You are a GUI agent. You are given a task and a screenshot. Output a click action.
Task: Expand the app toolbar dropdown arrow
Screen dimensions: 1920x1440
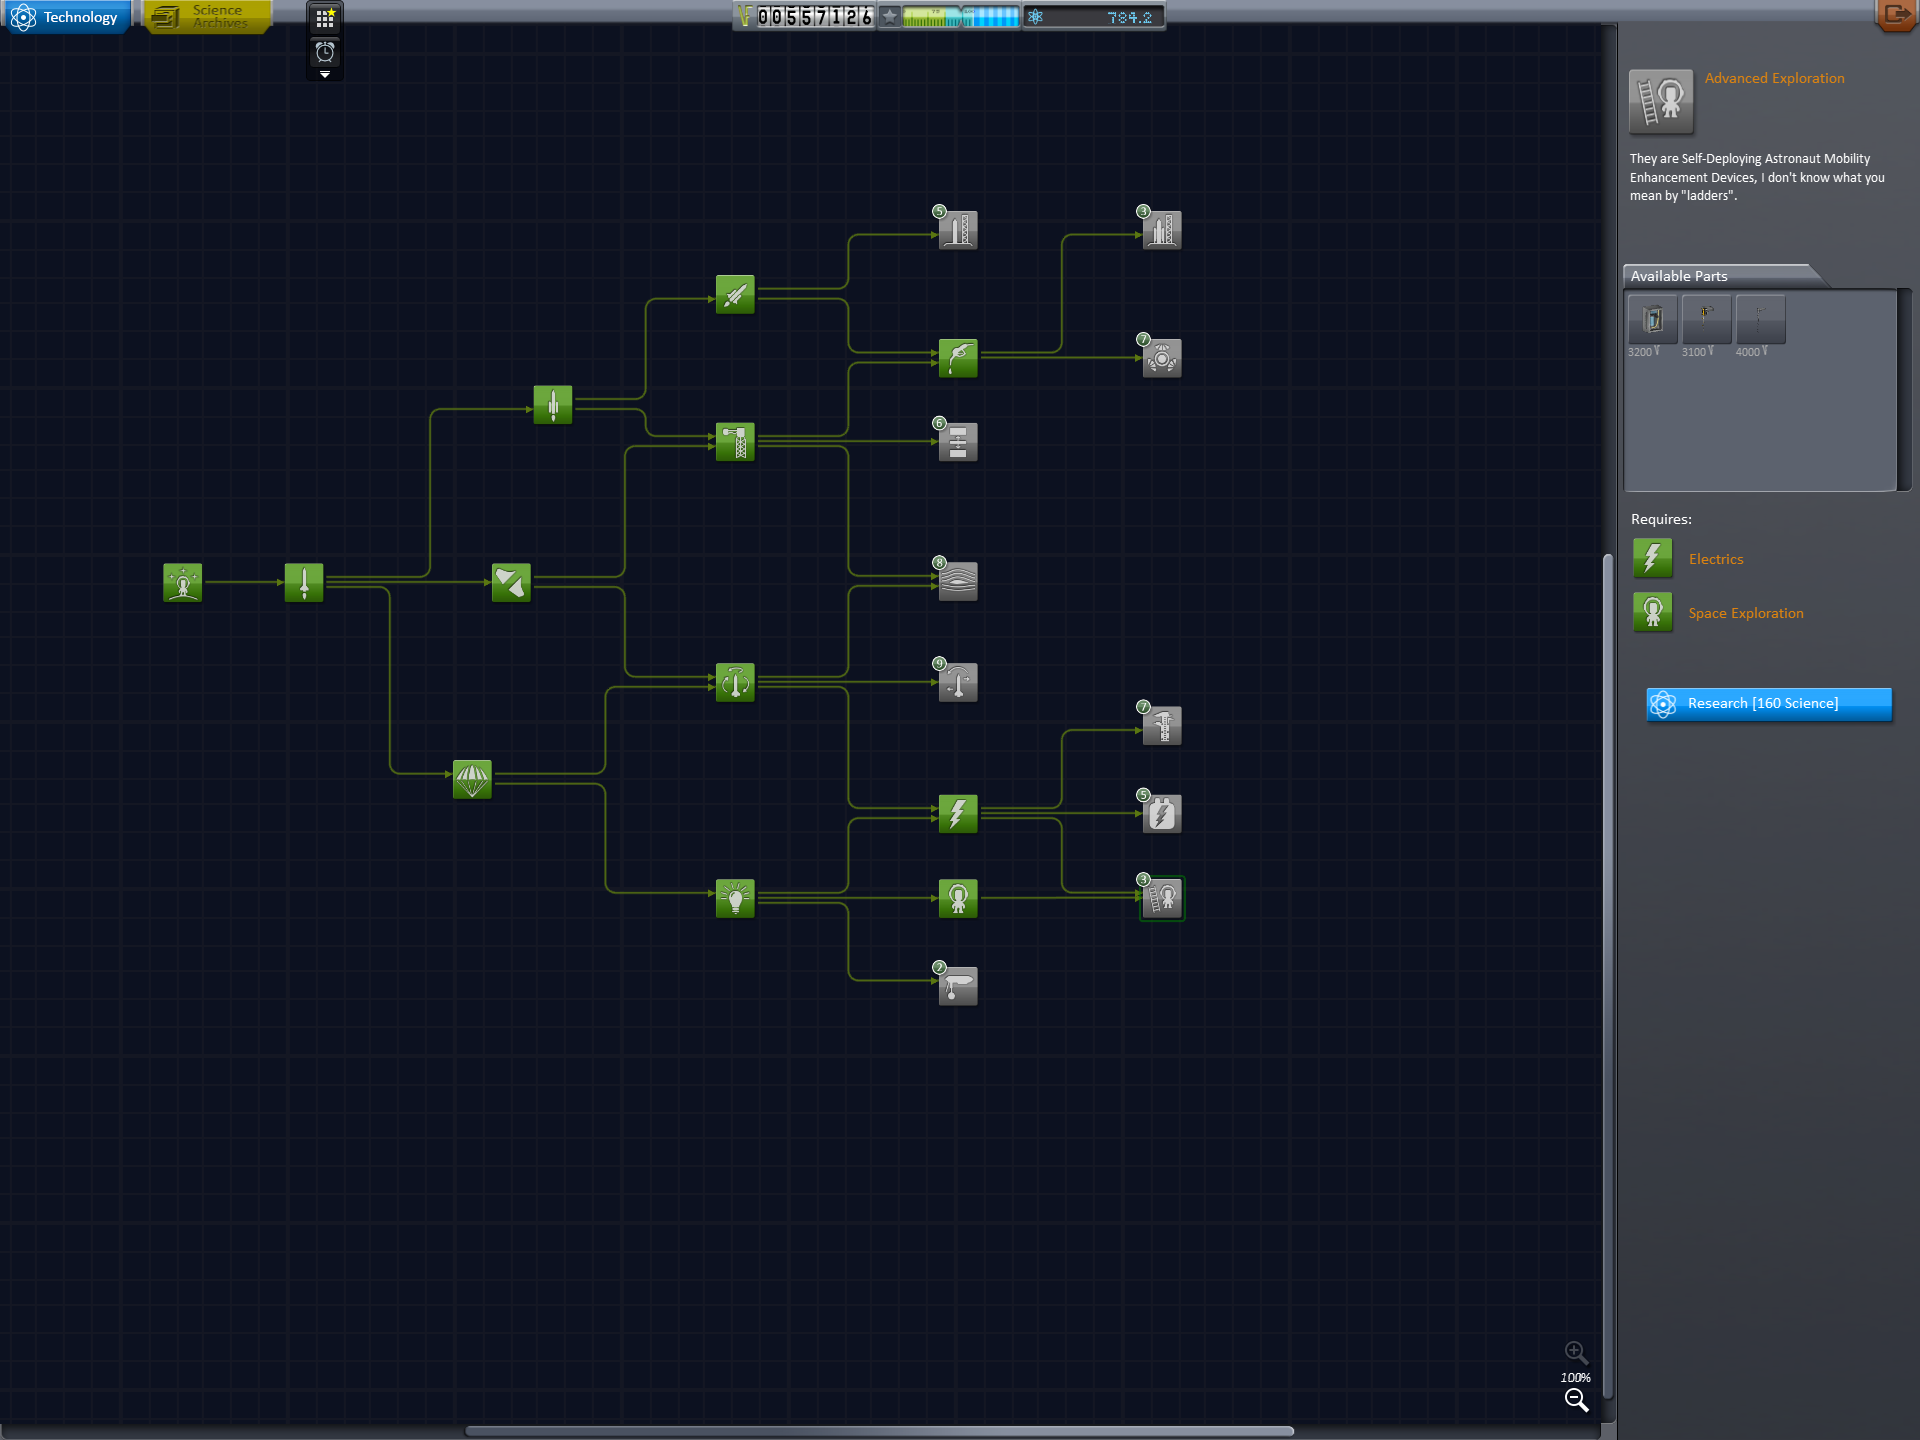click(325, 74)
